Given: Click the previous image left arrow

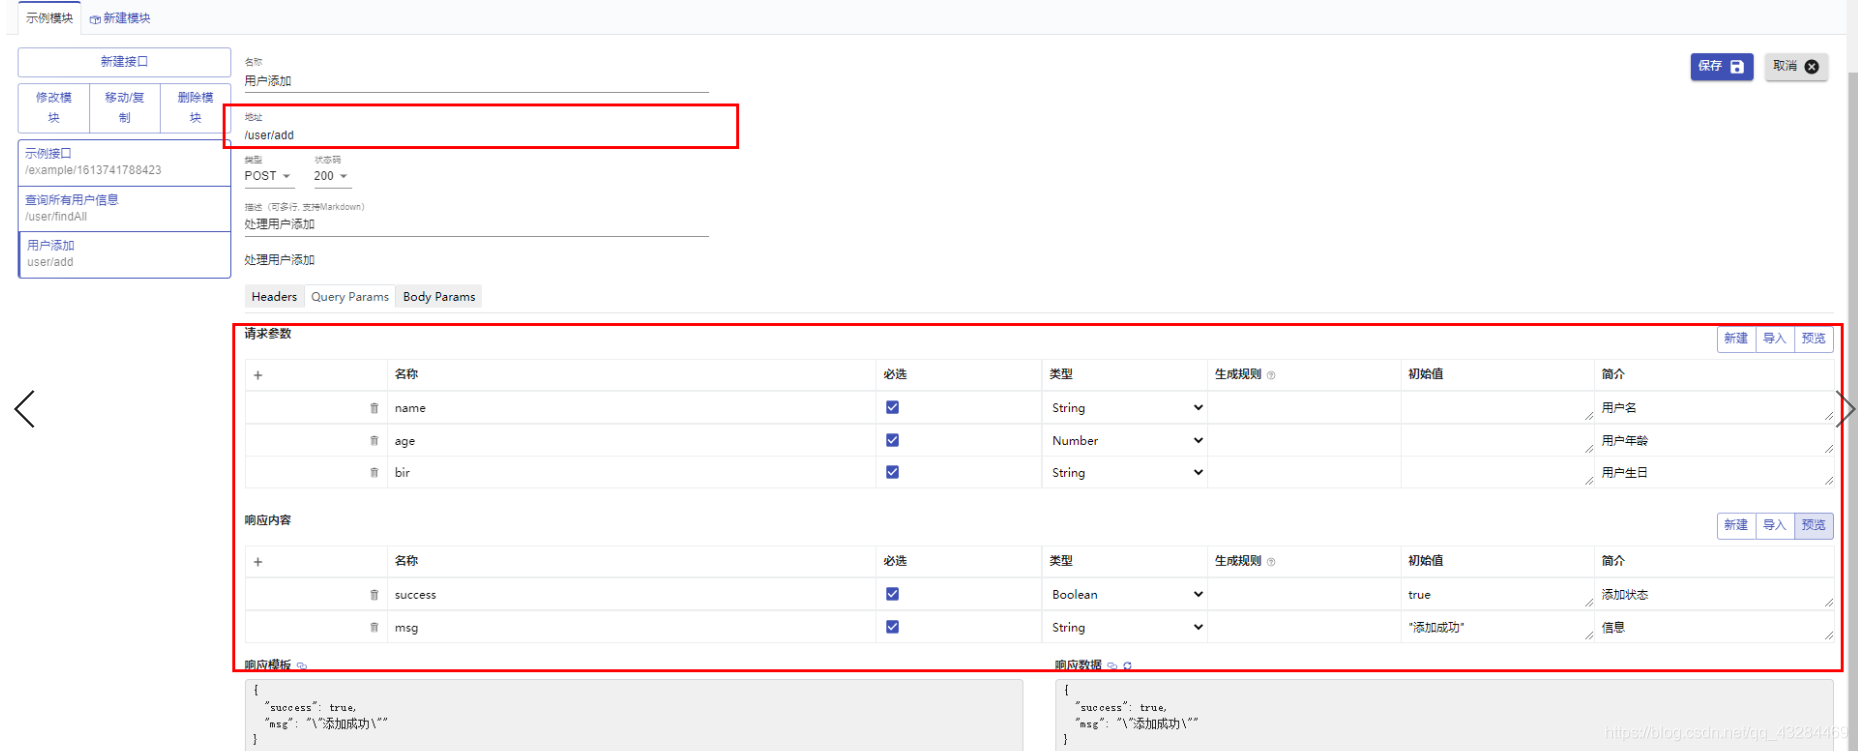Looking at the screenshot, I should [25, 409].
